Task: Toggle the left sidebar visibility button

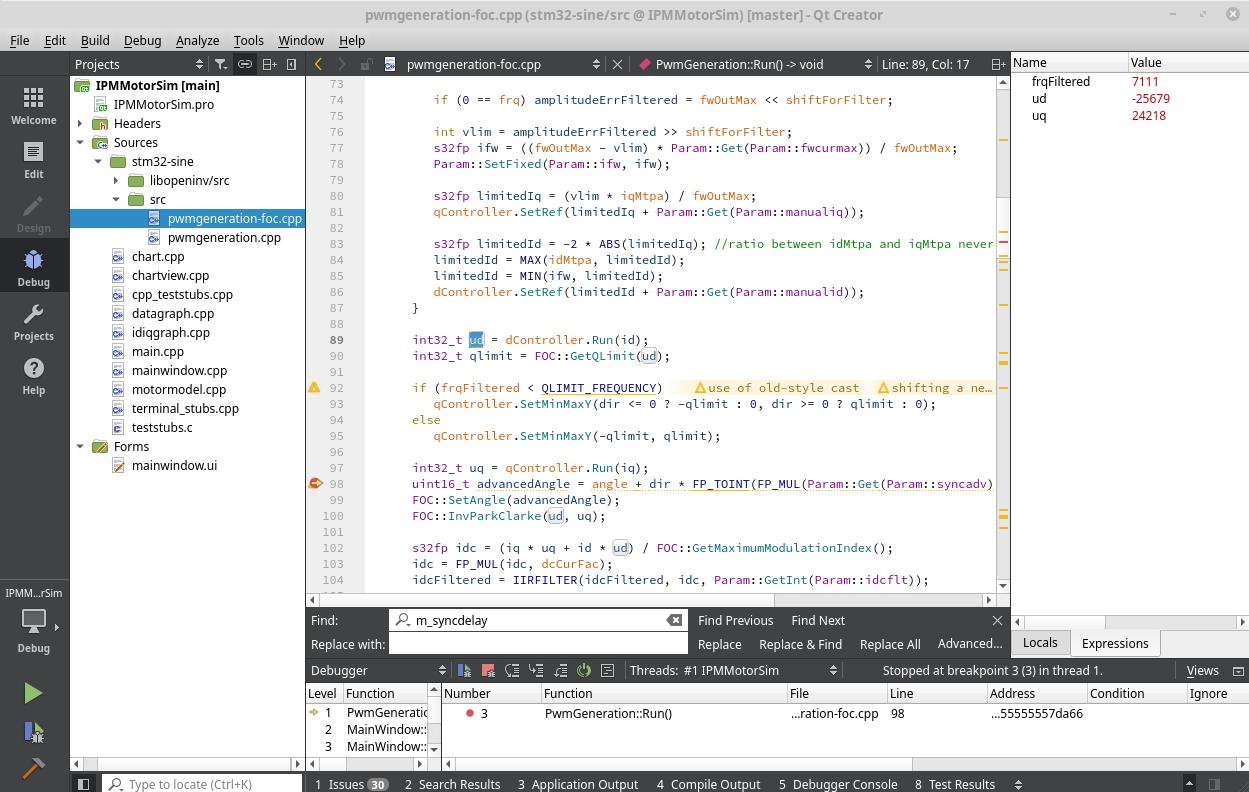Action: pyautogui.click(x=84, y=784)
